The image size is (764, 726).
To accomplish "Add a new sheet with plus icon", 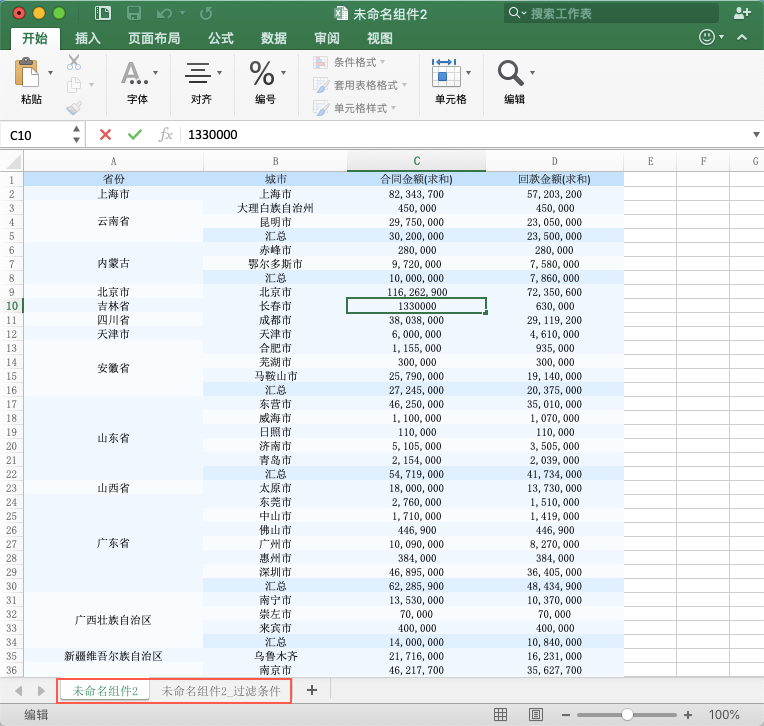I will tap(312, 690).
